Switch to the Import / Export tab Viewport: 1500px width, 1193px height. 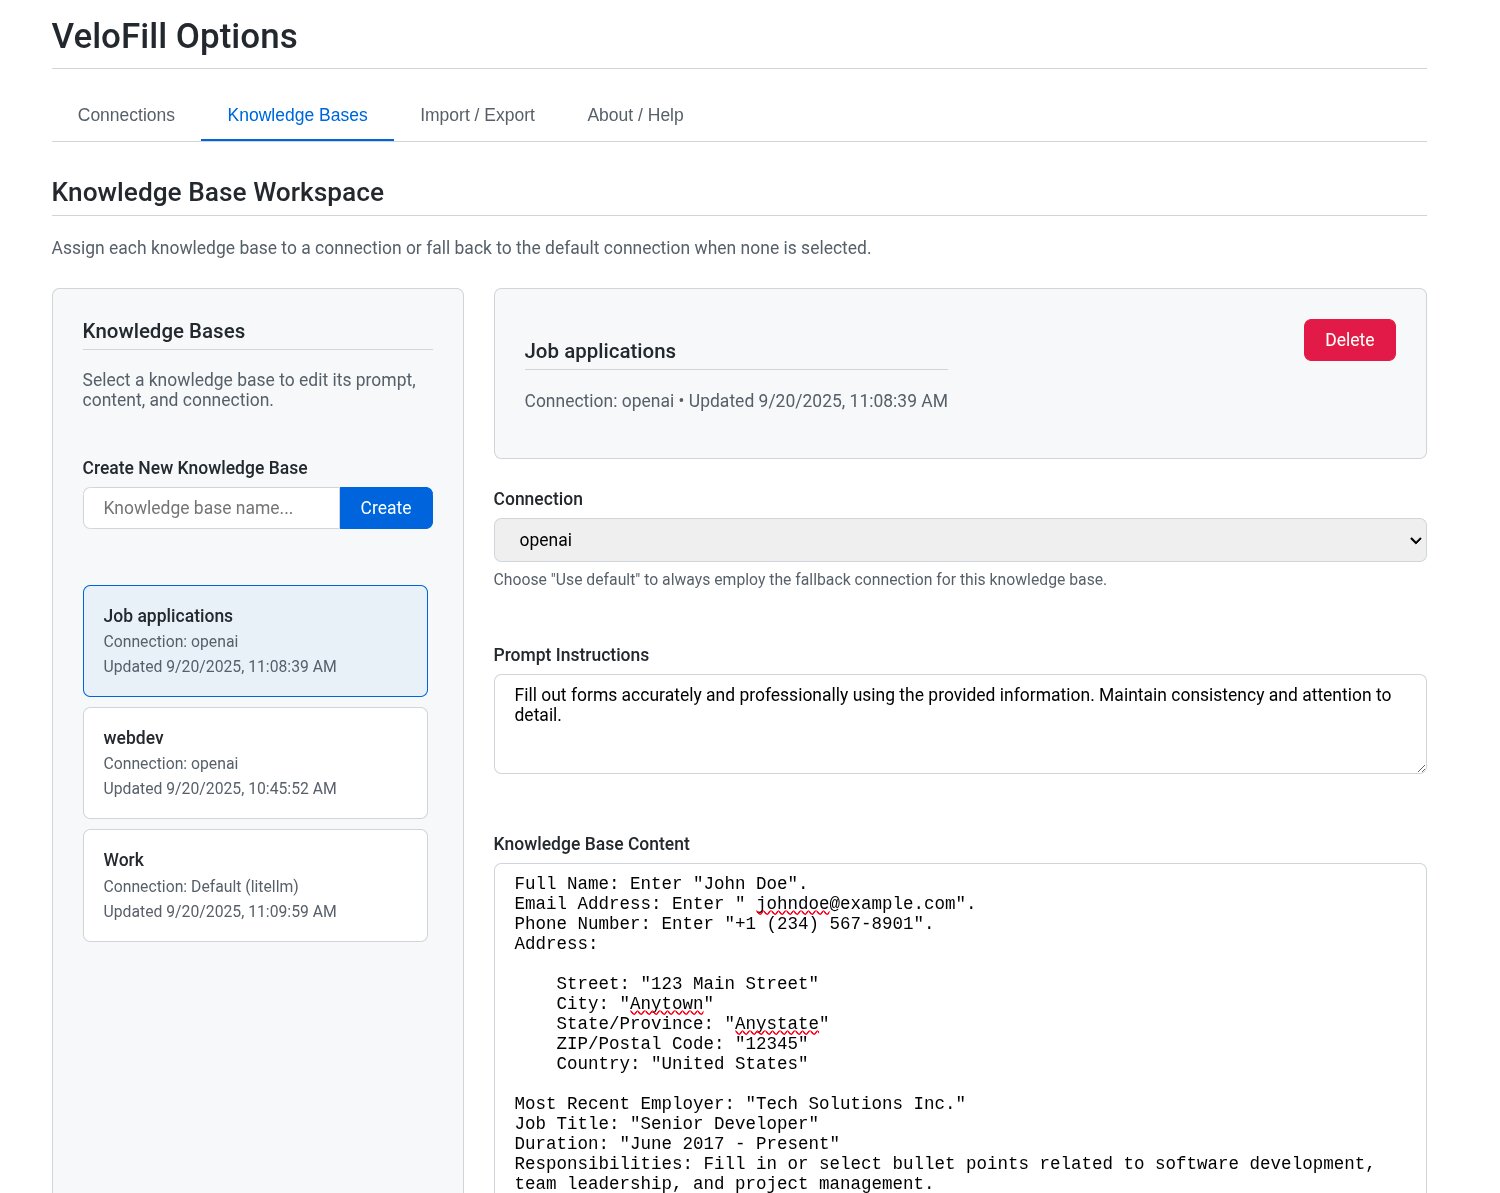coord(477,115)
